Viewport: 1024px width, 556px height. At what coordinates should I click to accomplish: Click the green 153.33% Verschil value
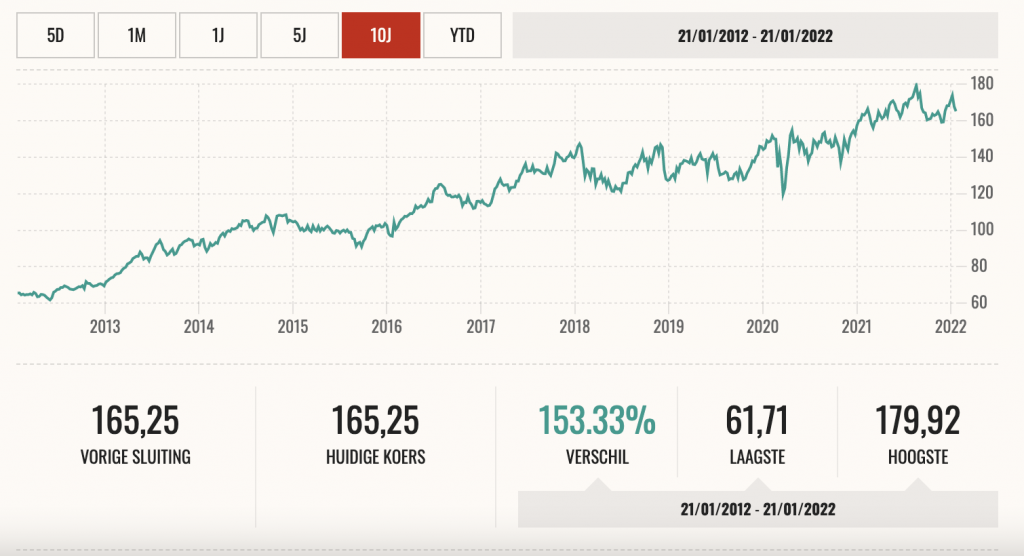[597, 421]
